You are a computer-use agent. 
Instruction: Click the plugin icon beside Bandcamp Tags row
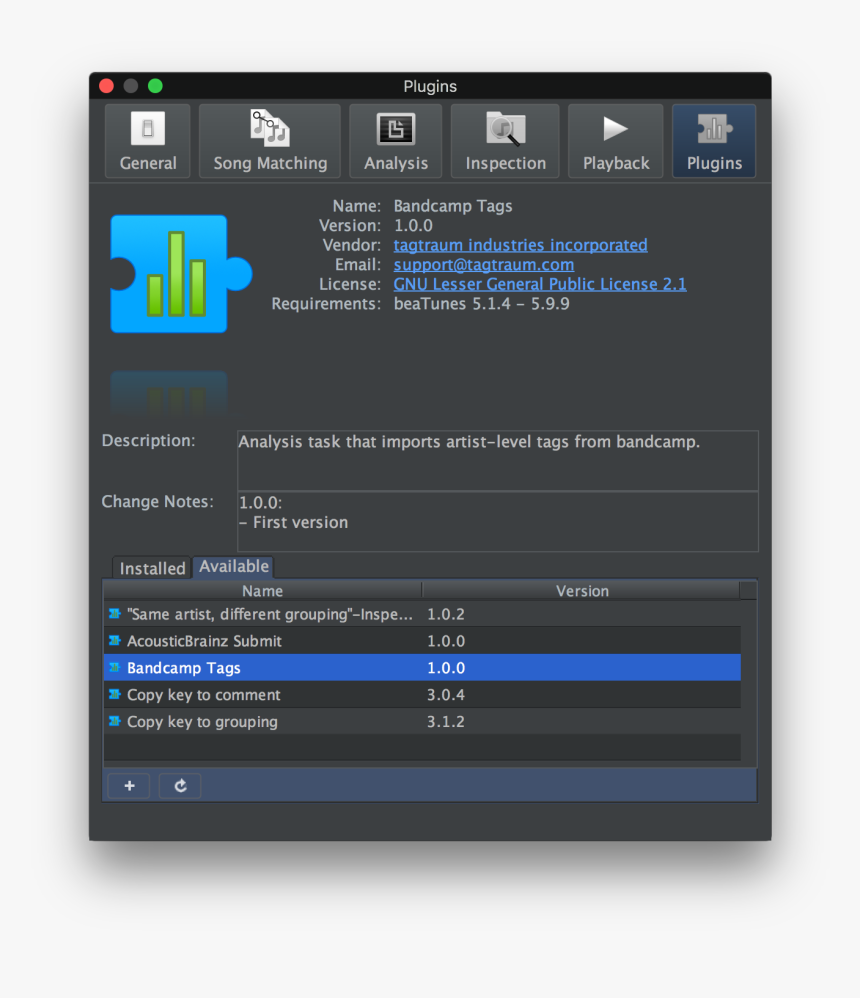coord(115,667)
